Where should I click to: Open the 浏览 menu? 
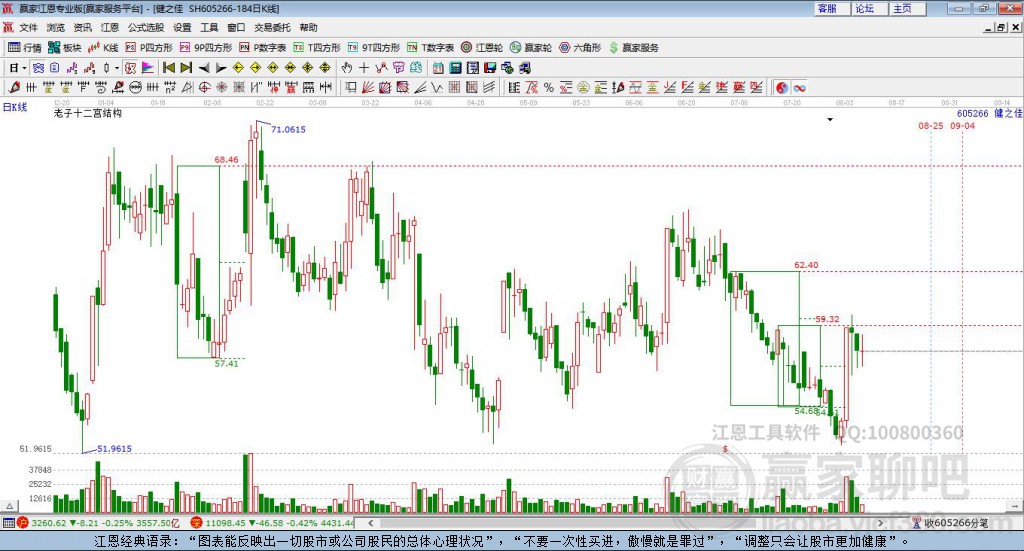[x=56, y=27]
